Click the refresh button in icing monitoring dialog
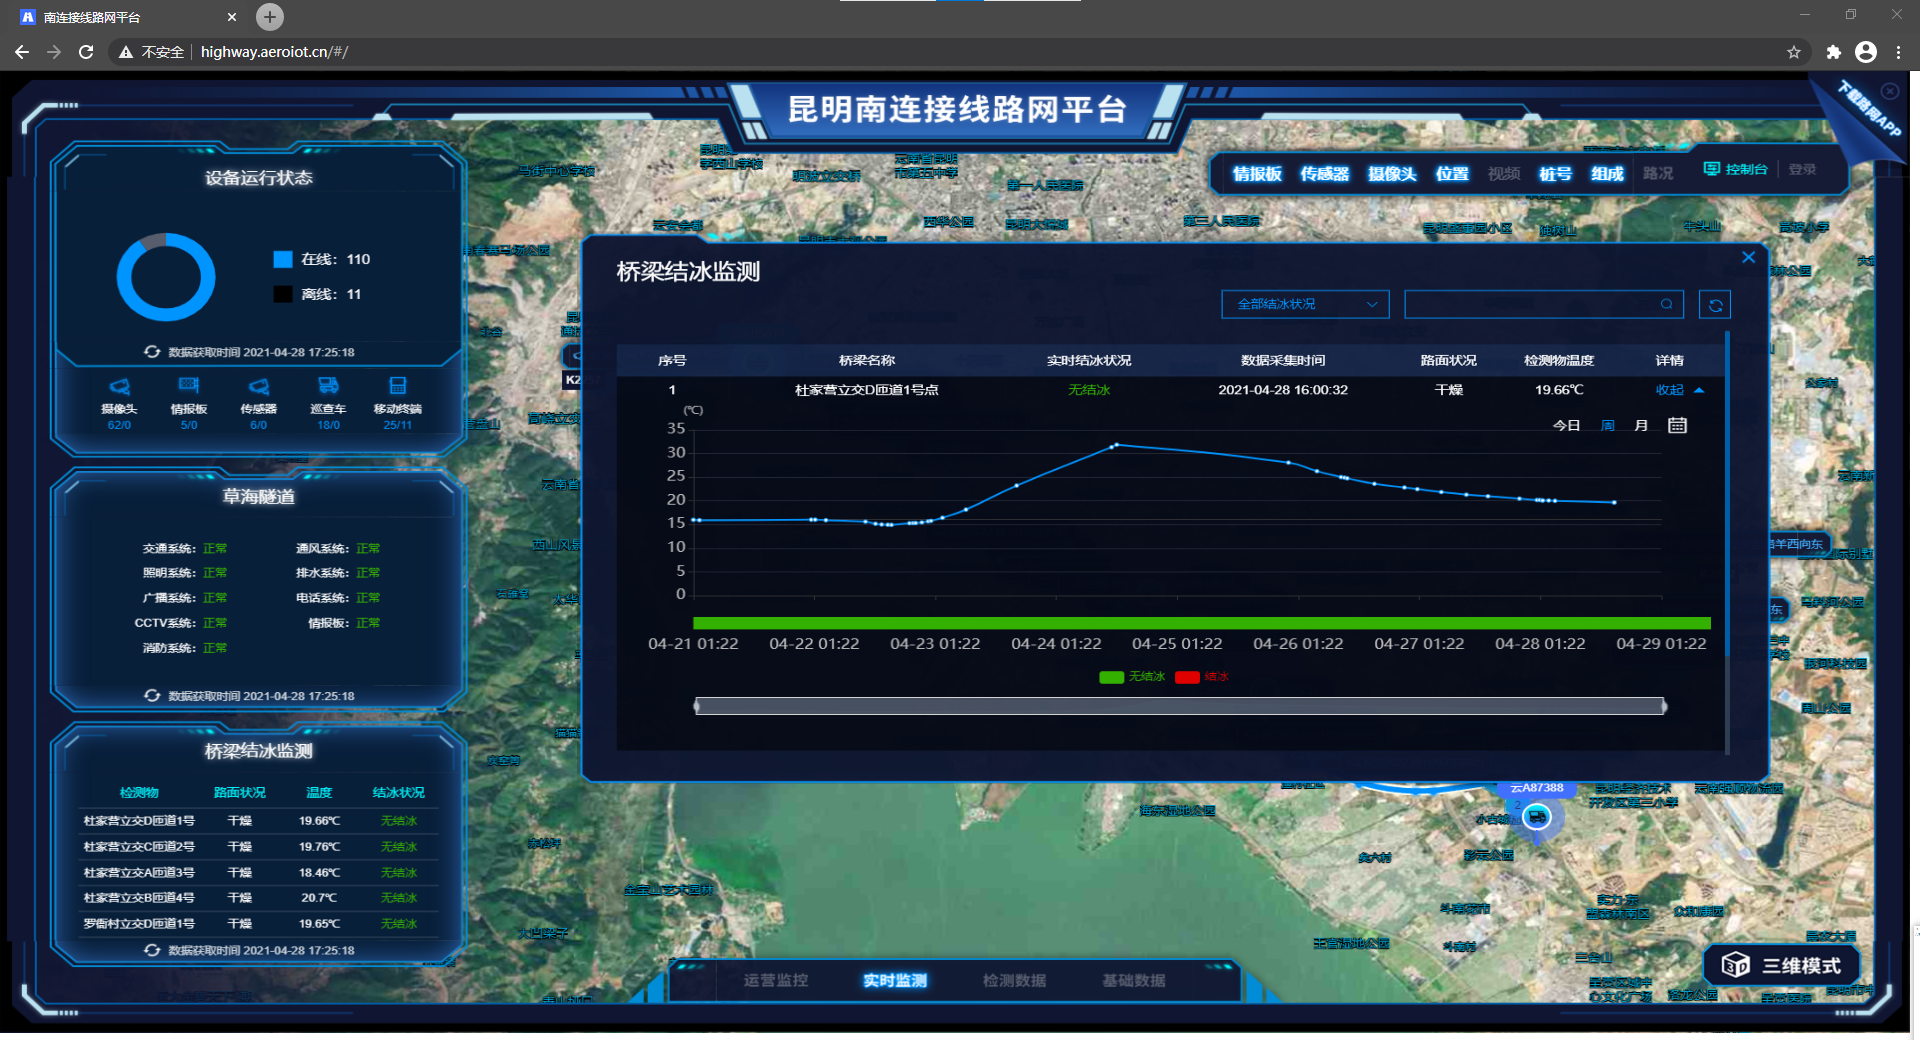Screen dimensions: 1920x1040 1714,305
